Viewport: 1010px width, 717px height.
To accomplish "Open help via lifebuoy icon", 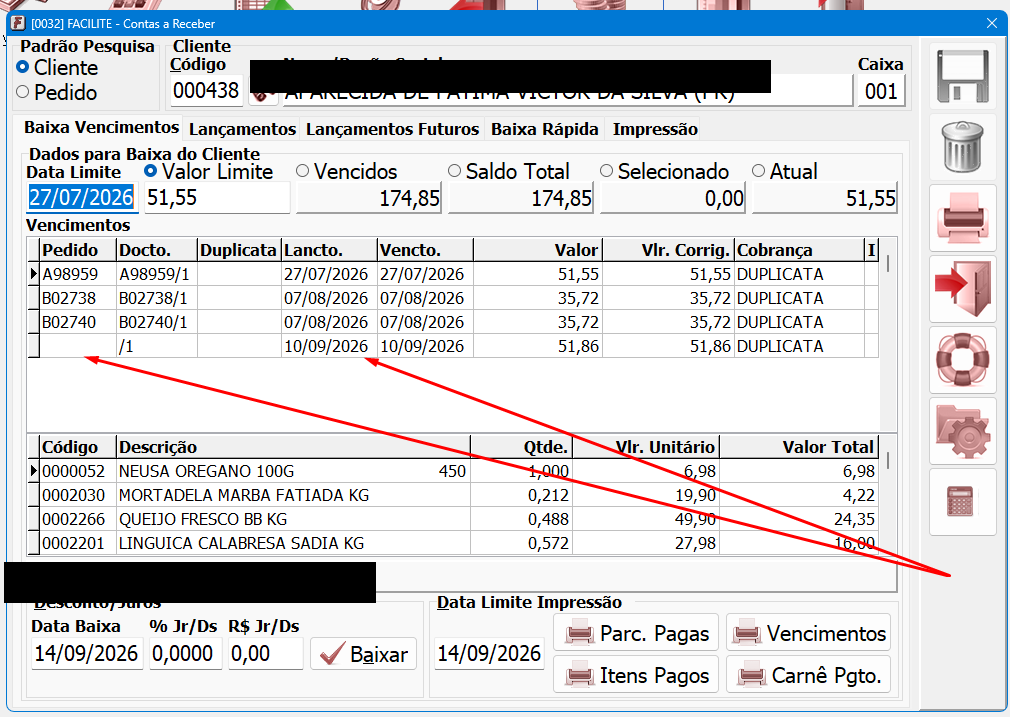I will [962, 359].
